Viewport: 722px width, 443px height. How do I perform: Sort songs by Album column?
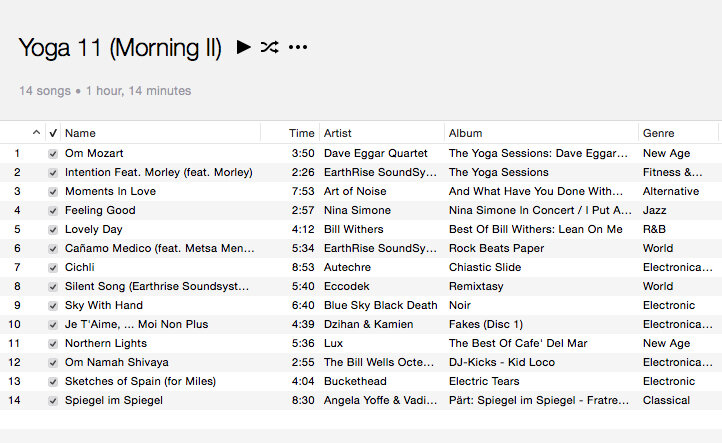point(466,133)
